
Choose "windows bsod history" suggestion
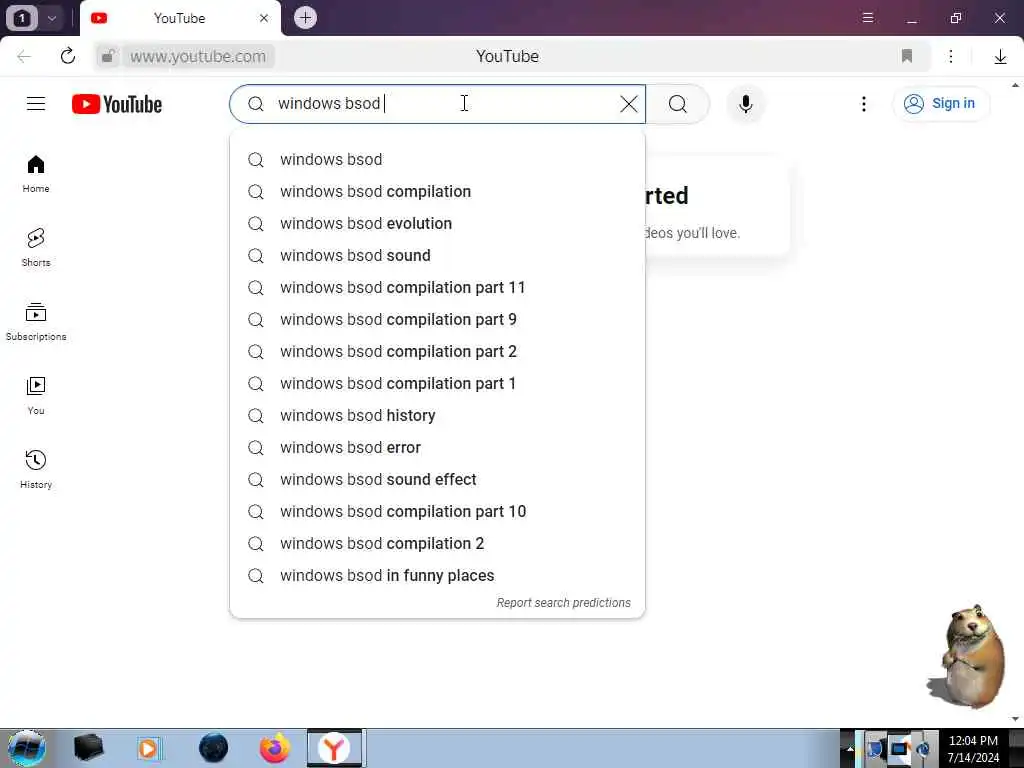click(438, 415)
